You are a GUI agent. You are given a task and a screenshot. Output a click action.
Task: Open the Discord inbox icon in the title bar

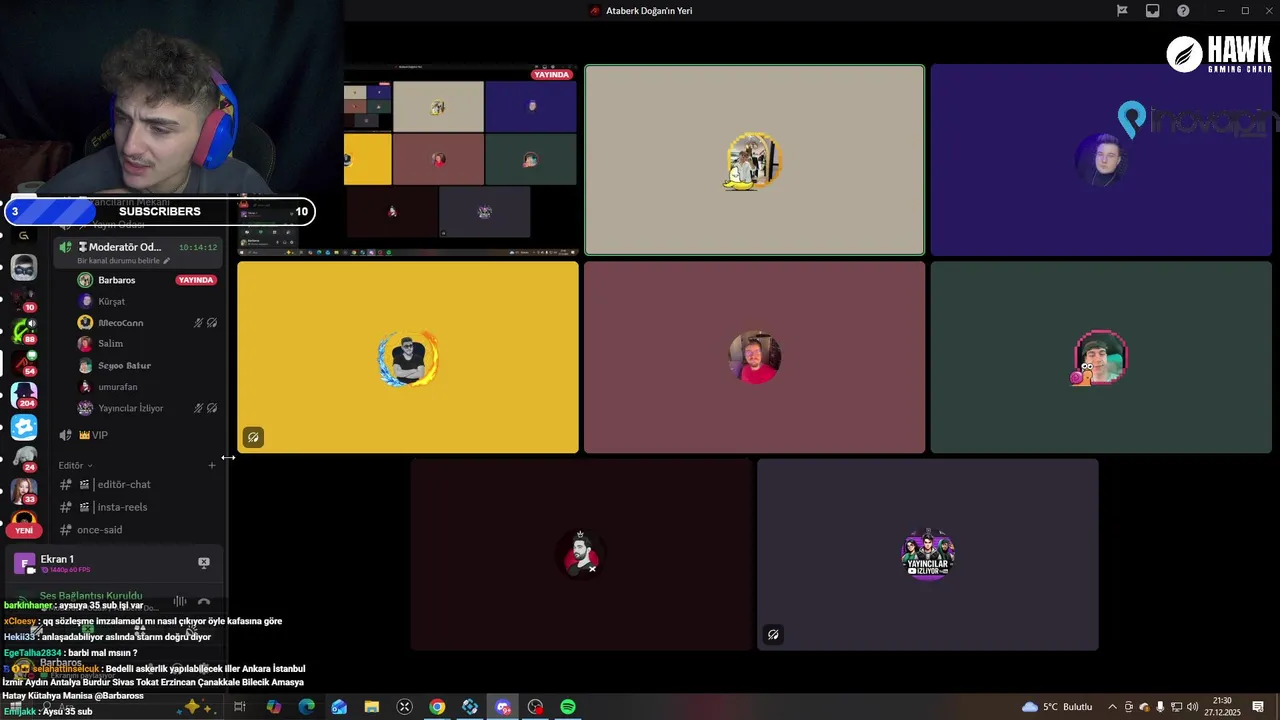[x=1153, y=11]
